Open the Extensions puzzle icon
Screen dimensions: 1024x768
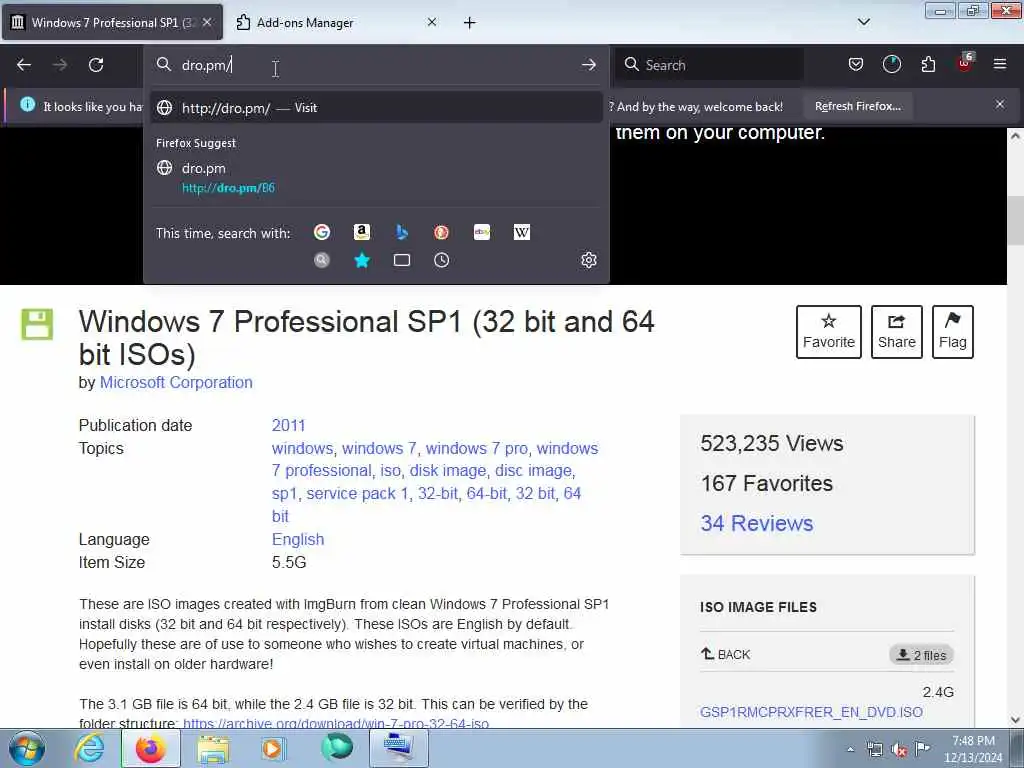(x=928, y=64)
